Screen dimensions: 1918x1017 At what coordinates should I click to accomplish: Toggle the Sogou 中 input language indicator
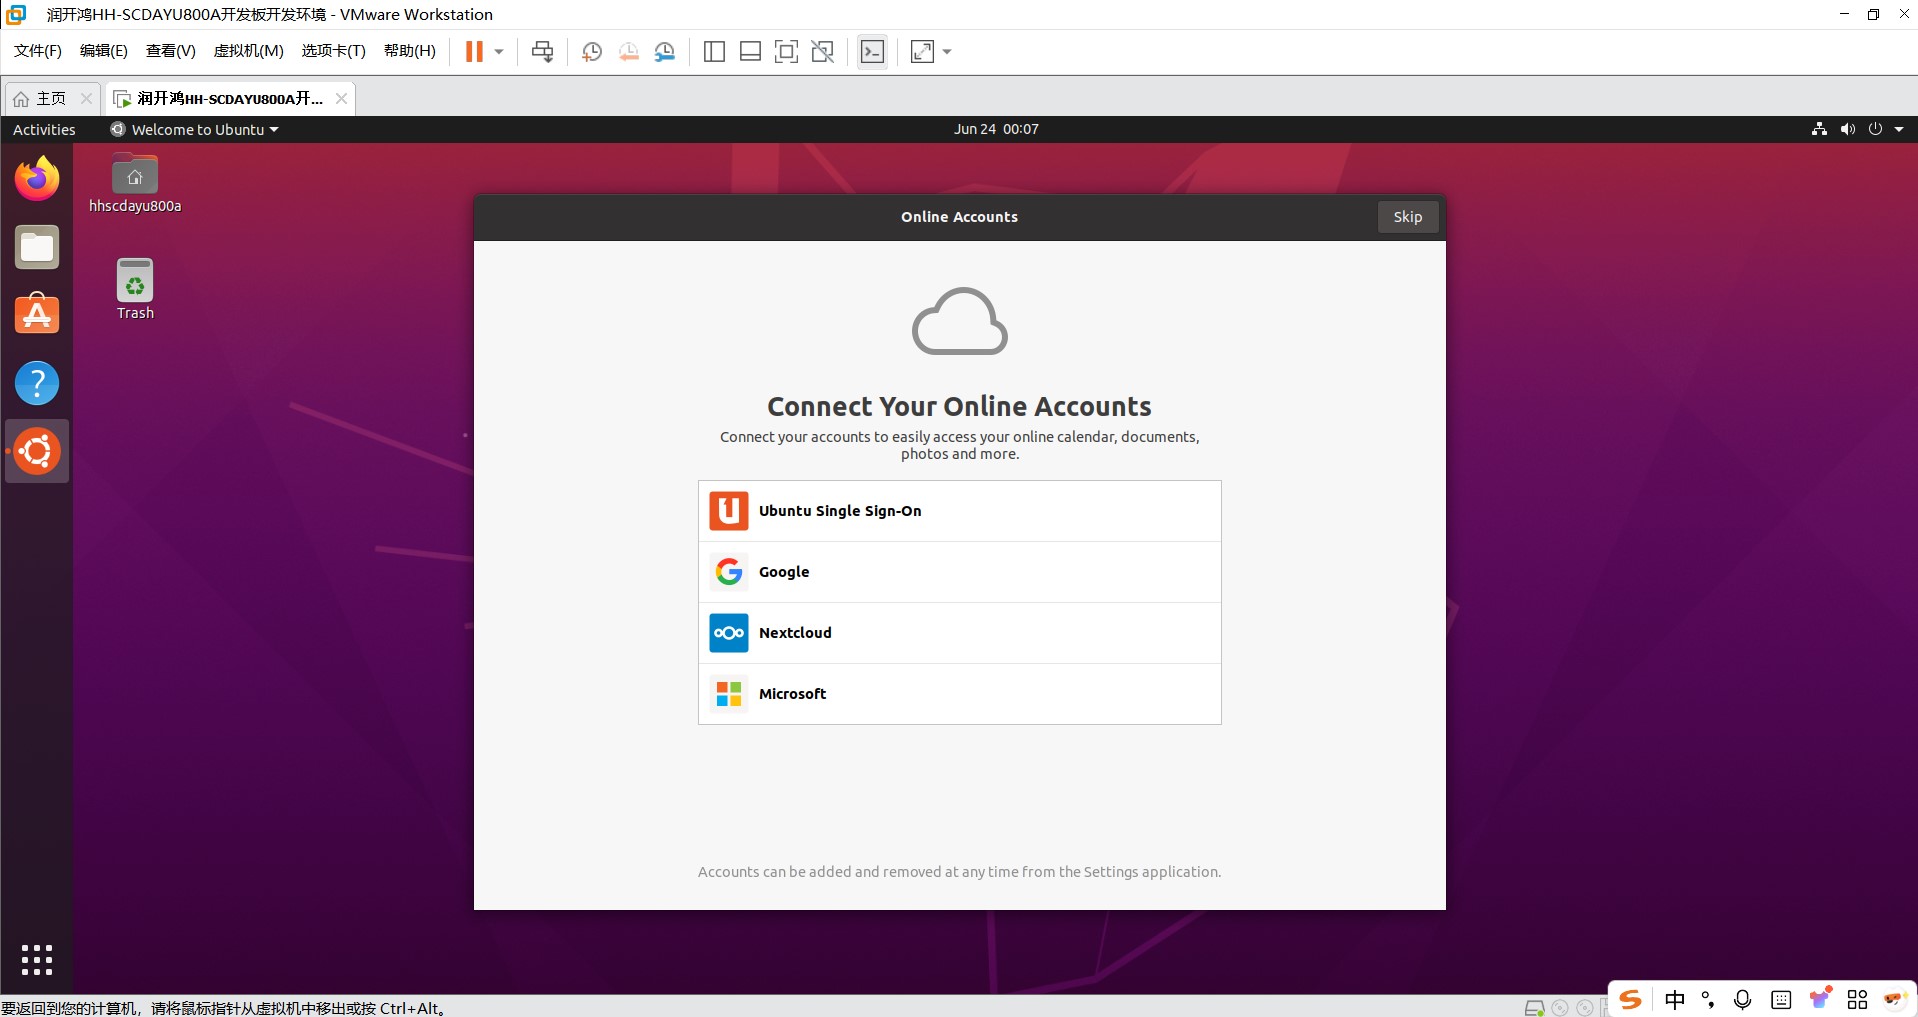(x=1675, y=999)
